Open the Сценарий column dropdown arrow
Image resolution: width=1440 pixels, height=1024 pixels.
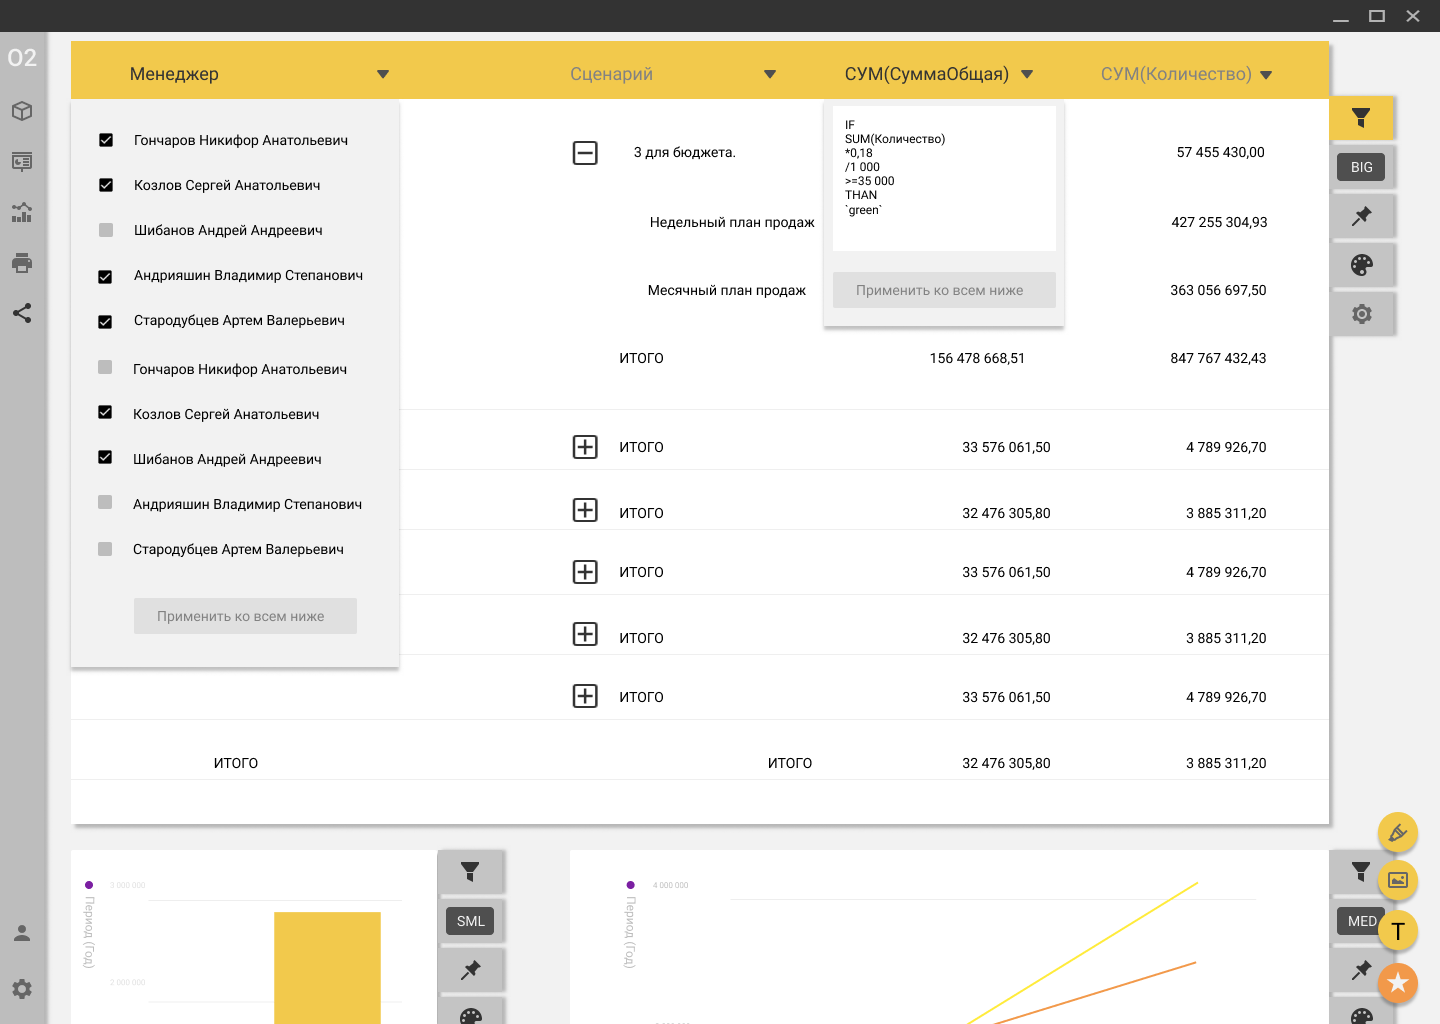tap(770, 74)
